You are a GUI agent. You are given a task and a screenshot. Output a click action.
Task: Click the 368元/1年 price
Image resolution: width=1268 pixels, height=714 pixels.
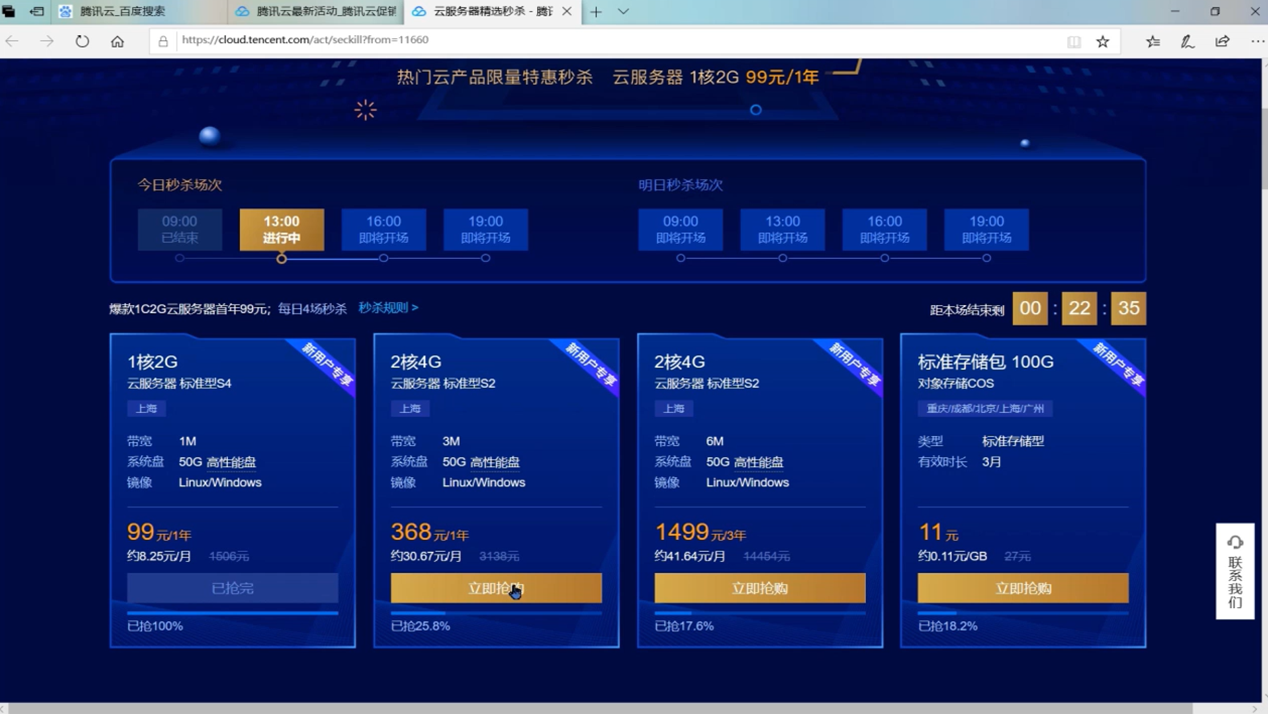(x=430, y=533)
